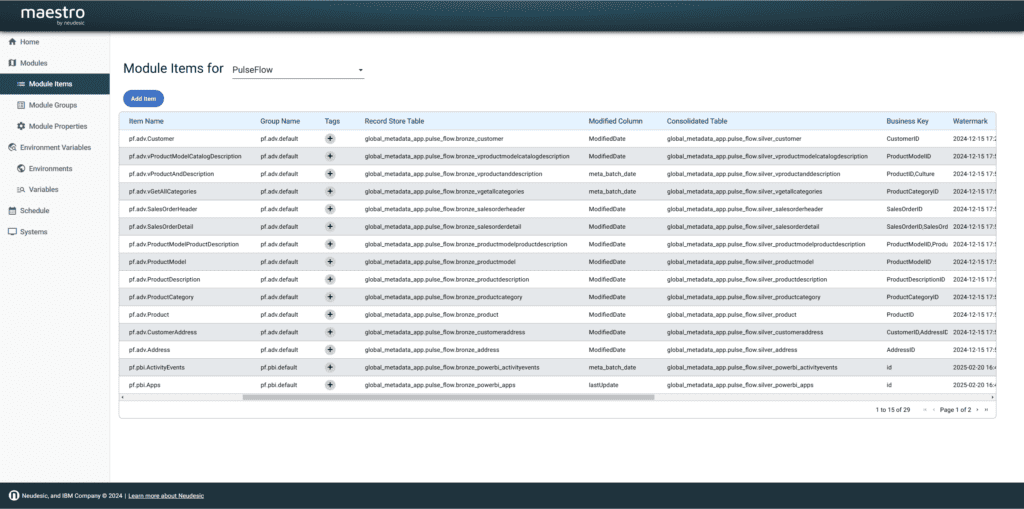1024x509 pixels.
Task: Add tag to pf.adv.ProductDescription row
Action: coord(330,279)
